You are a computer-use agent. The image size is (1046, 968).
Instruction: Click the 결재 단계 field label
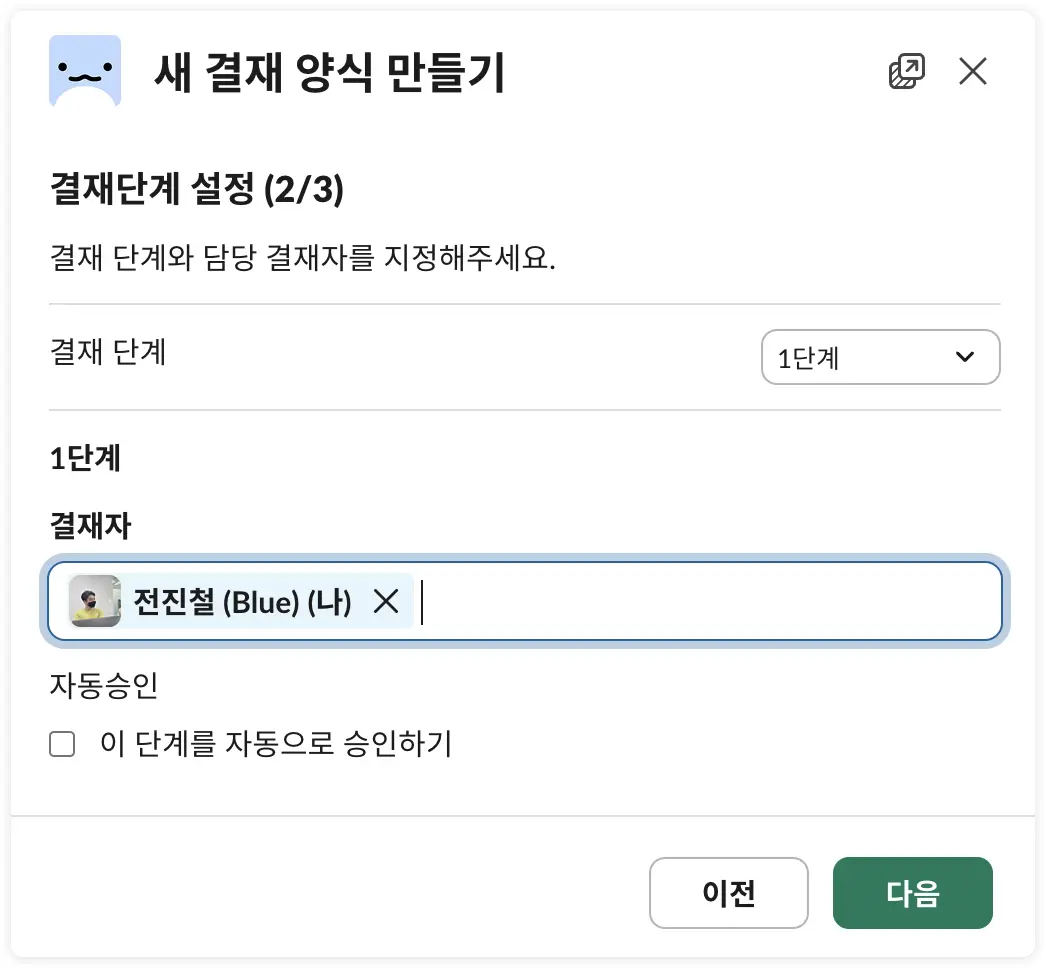click(x=107, y=352)
